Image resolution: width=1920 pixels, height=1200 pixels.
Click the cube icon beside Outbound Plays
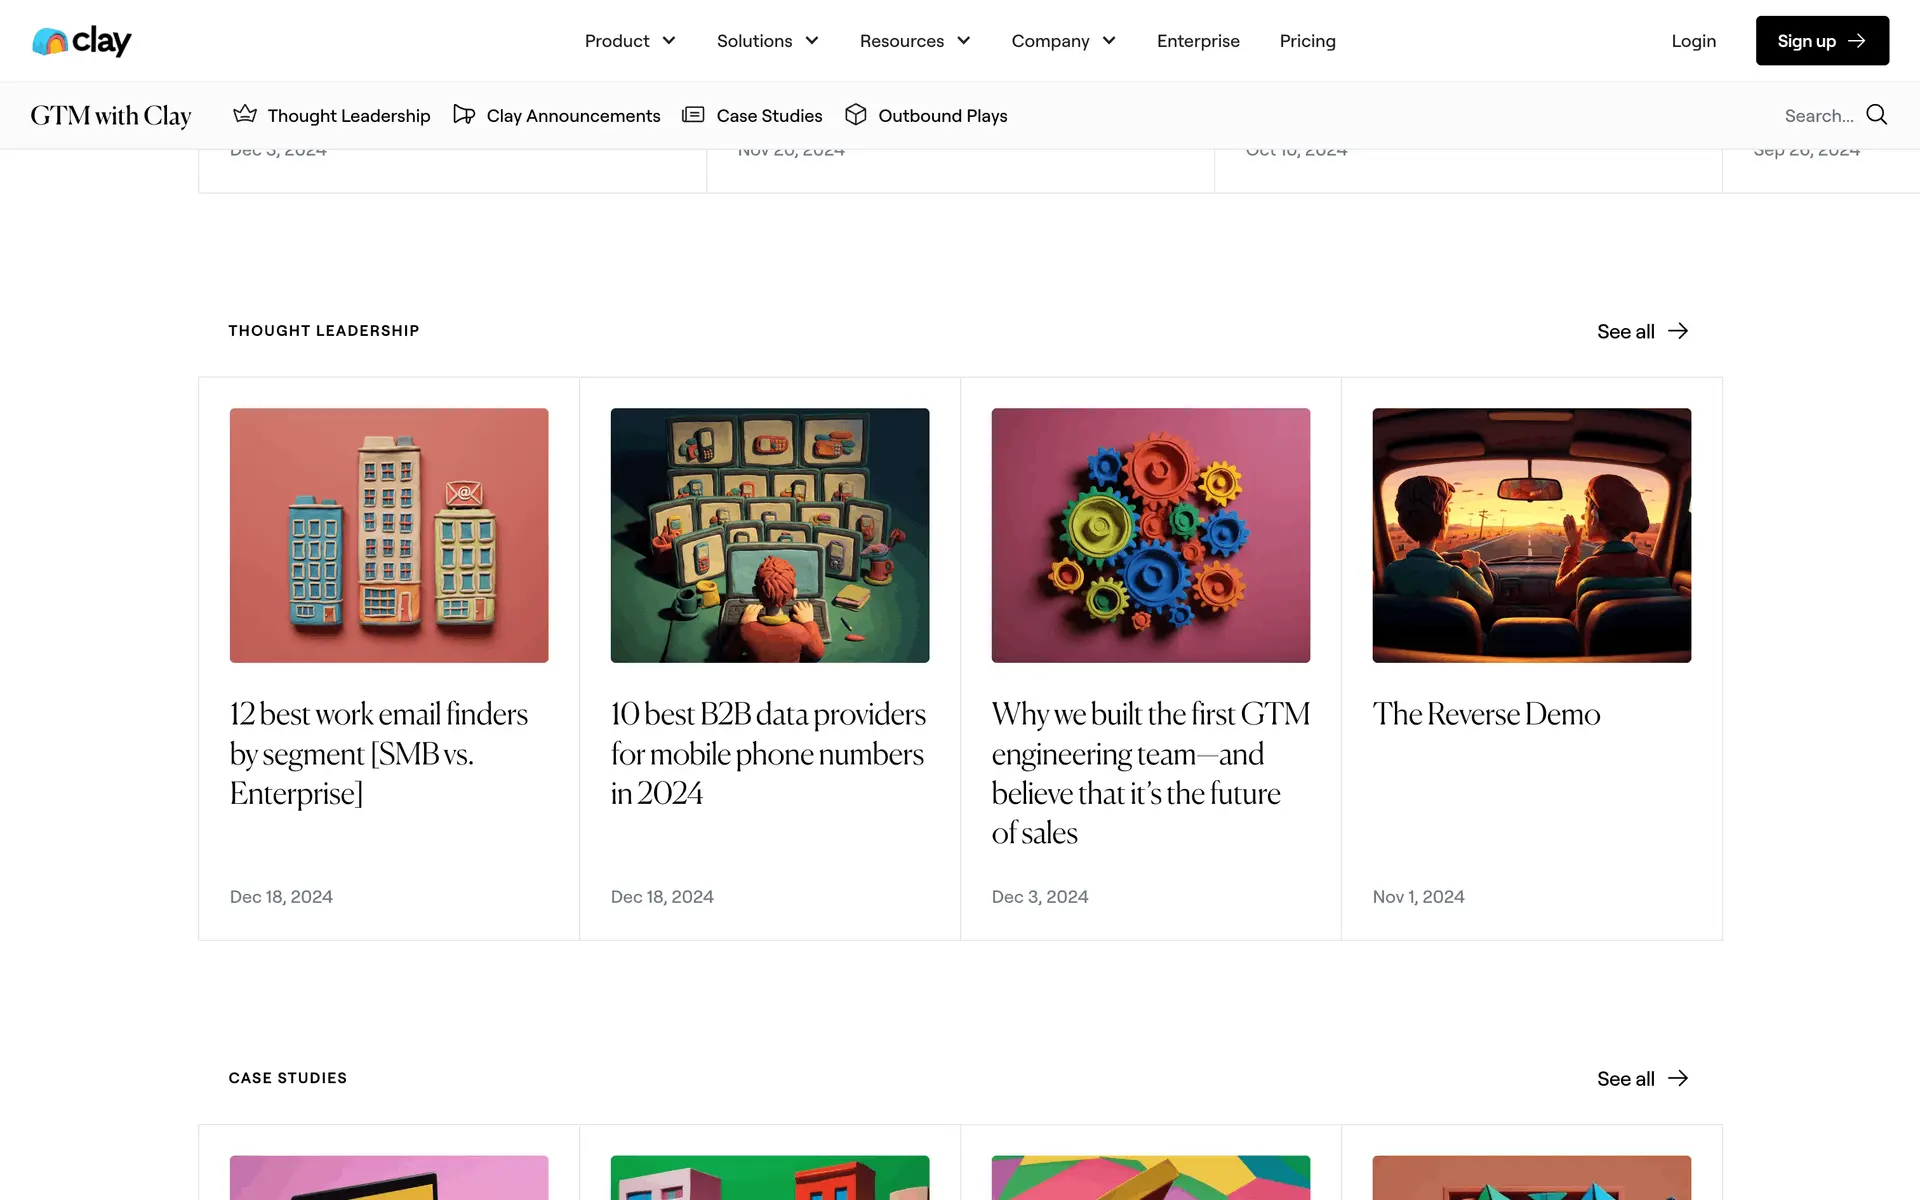pos(856,115)
